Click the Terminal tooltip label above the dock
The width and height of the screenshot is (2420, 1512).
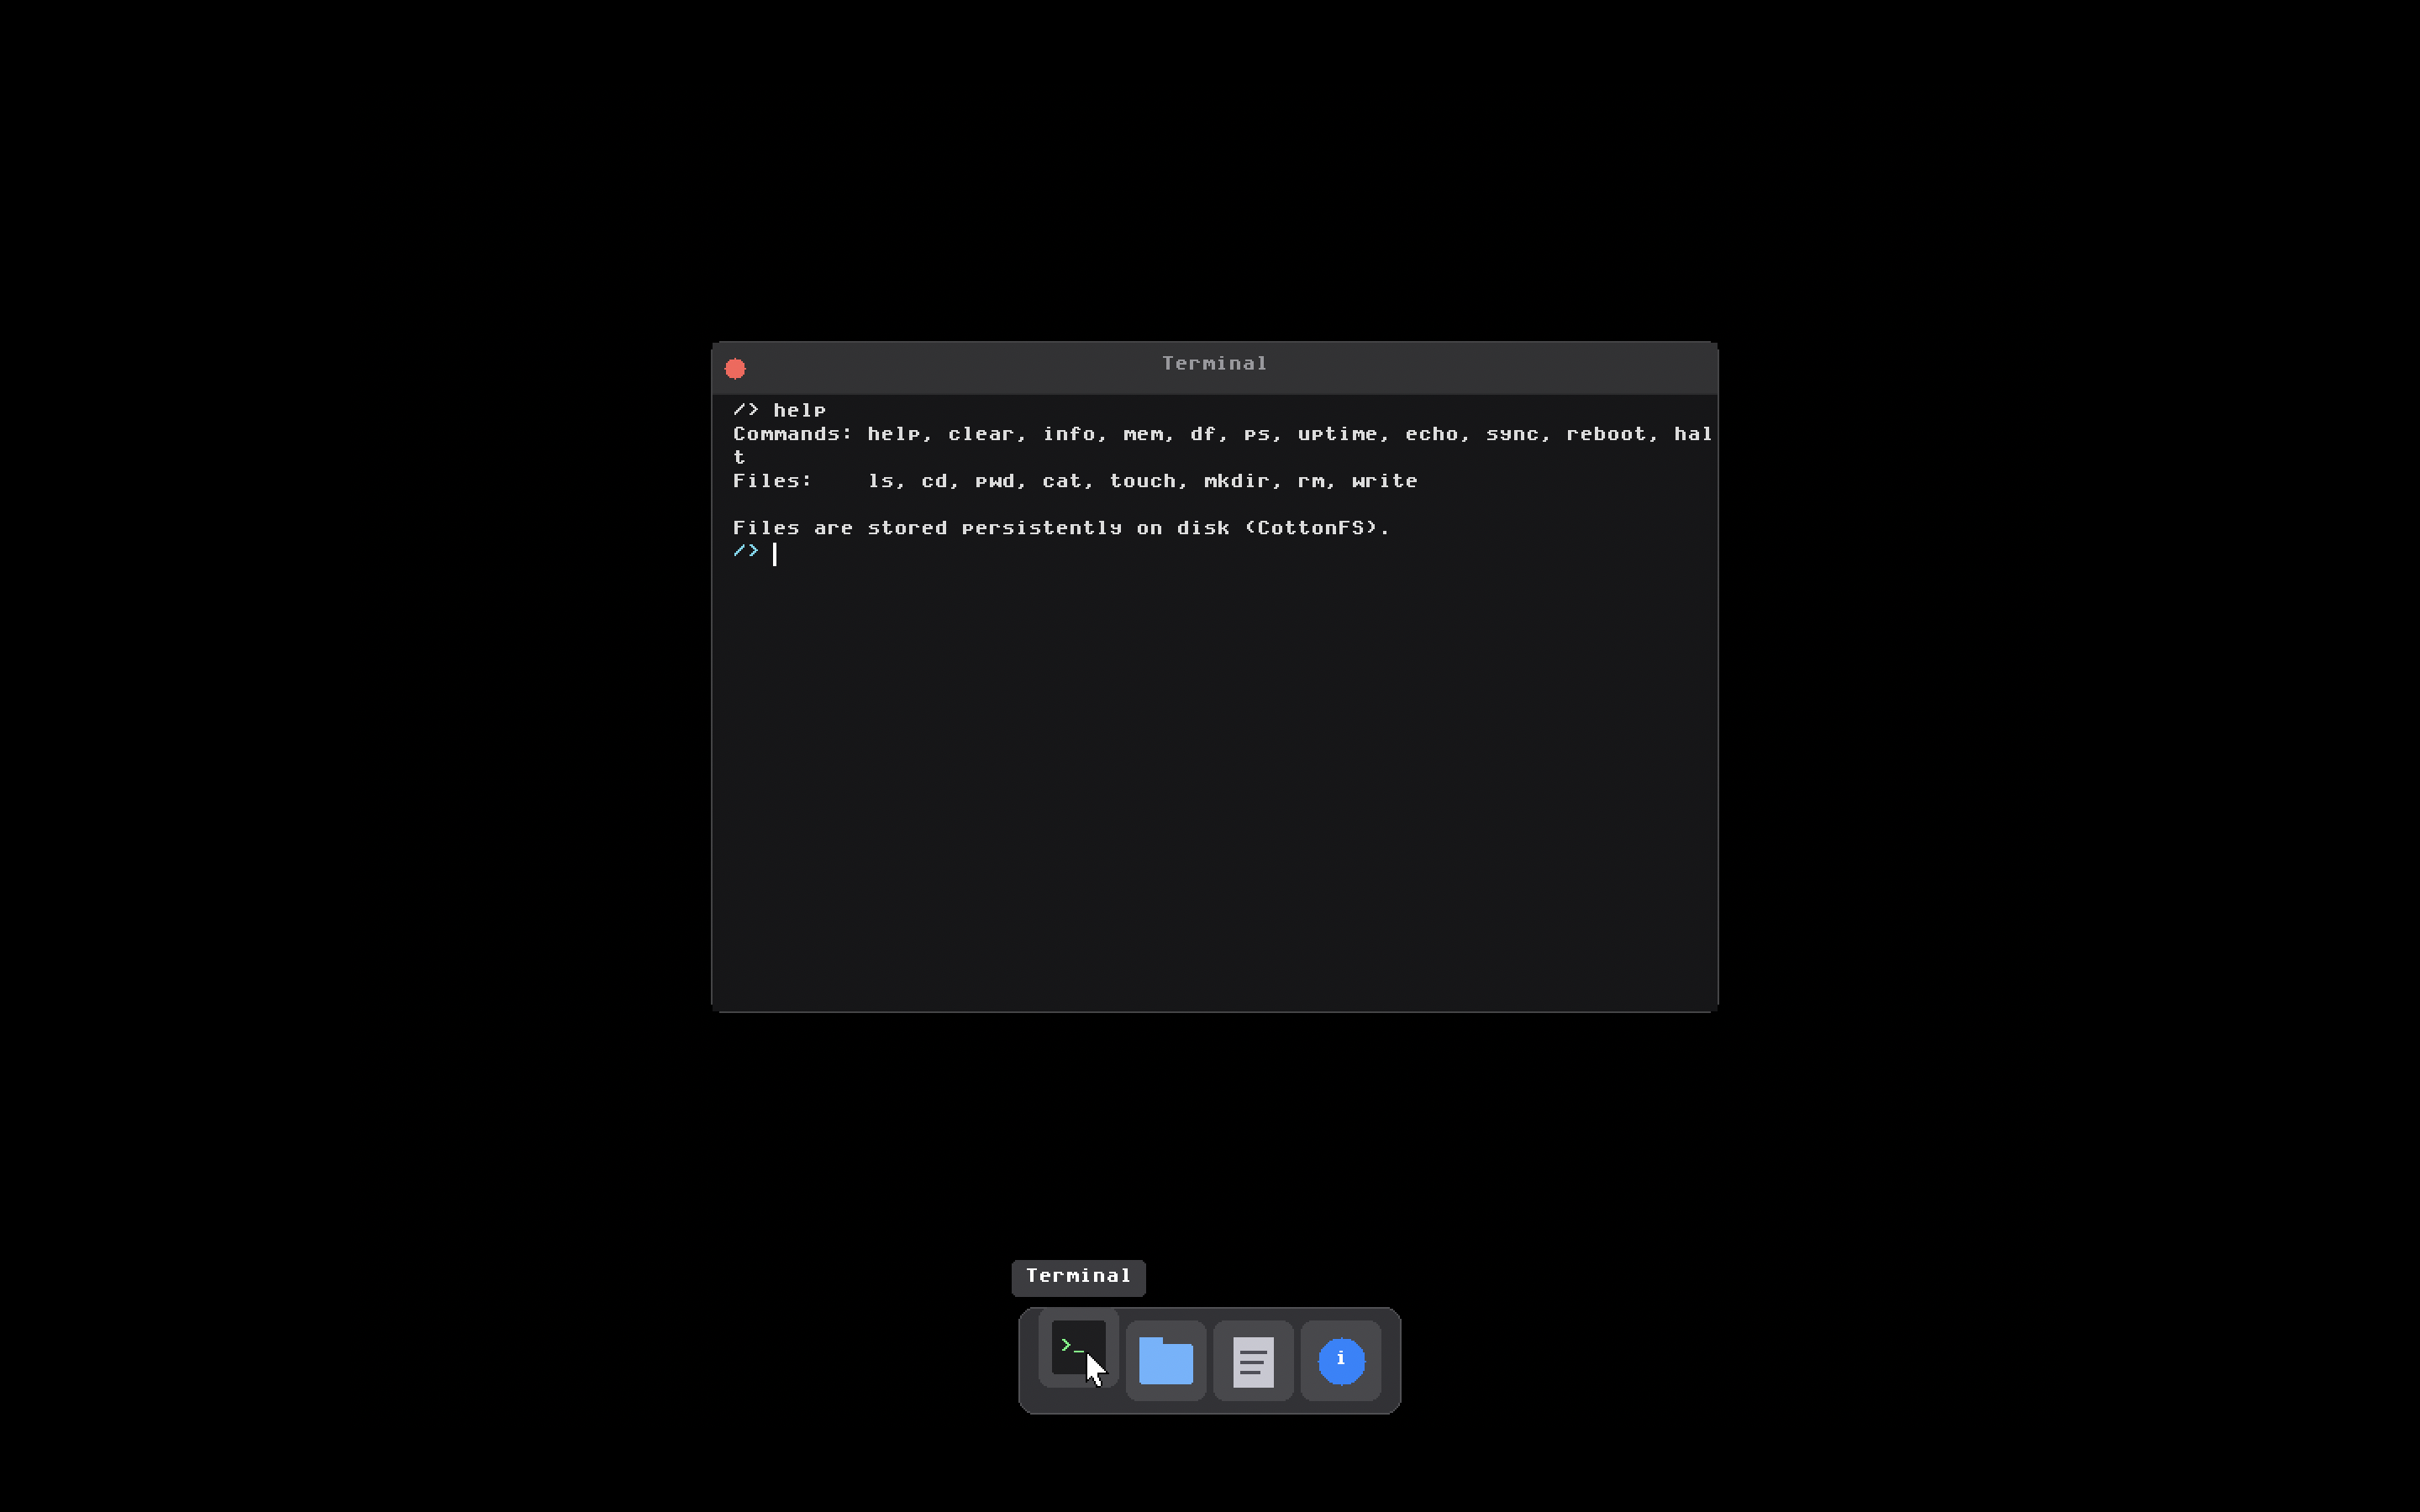tap(1077, 1275)
